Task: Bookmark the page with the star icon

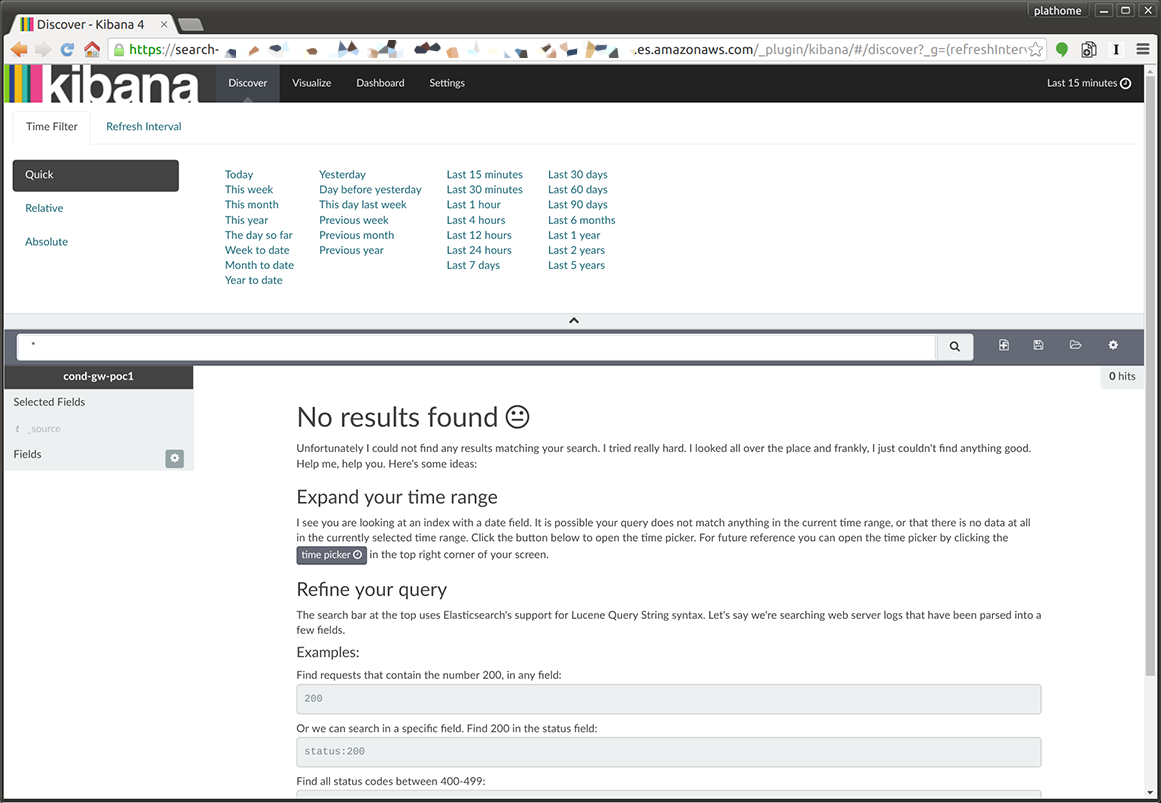Action: point(1035,50)
